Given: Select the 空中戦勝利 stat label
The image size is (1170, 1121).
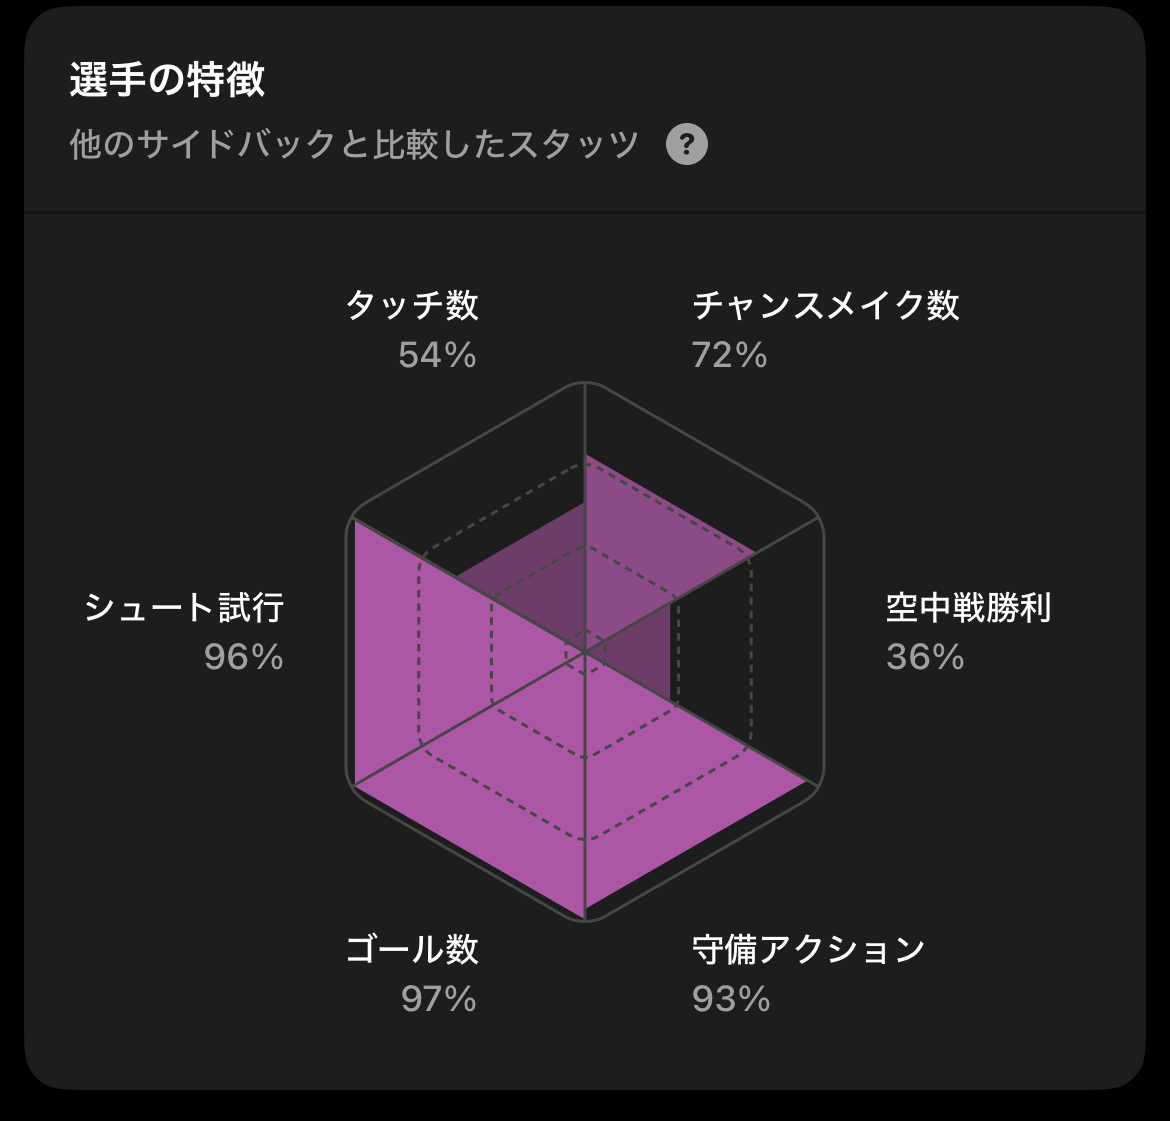Looking at the screenshot, I should [x=968, y=607].
